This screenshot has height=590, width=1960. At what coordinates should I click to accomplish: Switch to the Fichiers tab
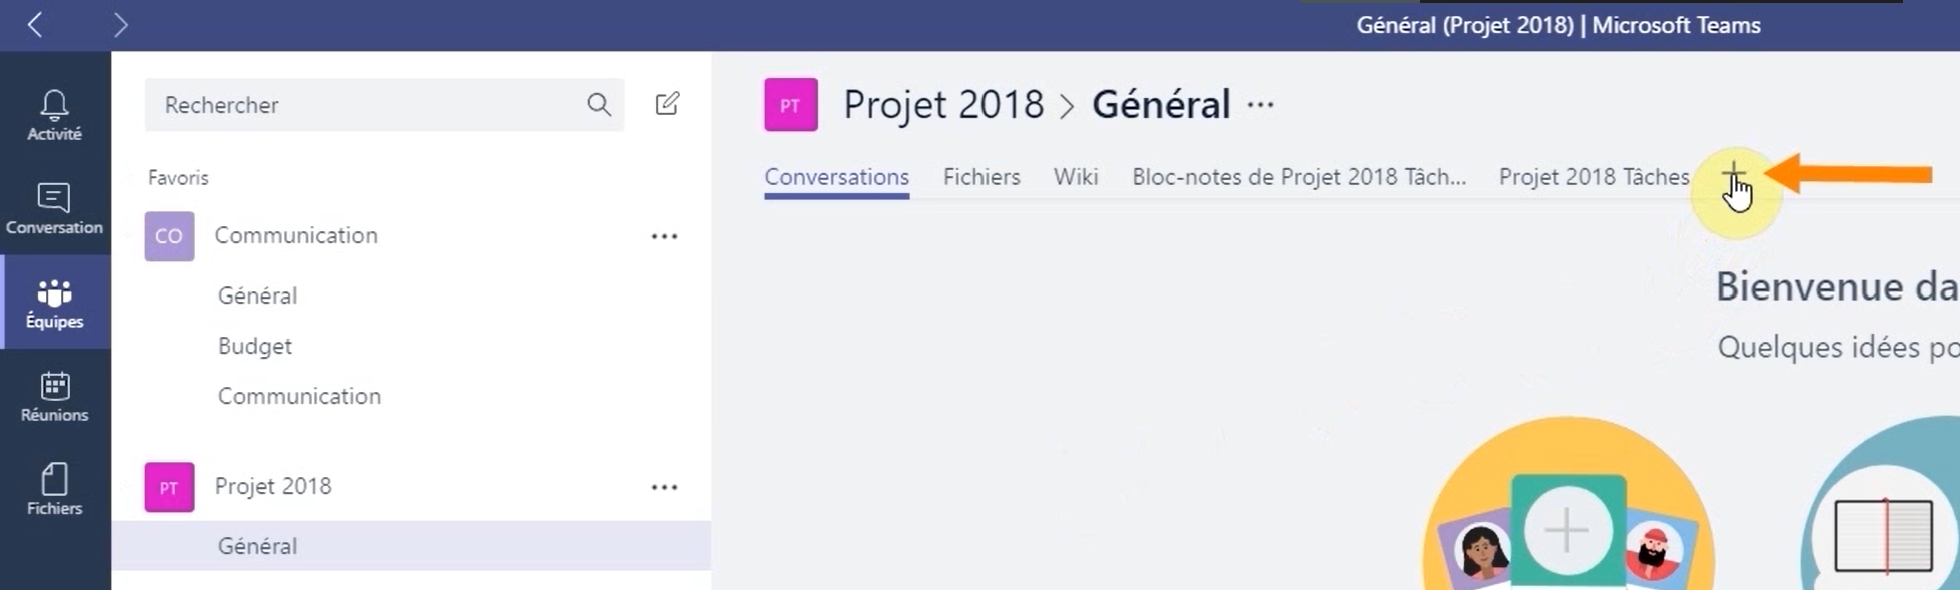(x=981, y=177)
